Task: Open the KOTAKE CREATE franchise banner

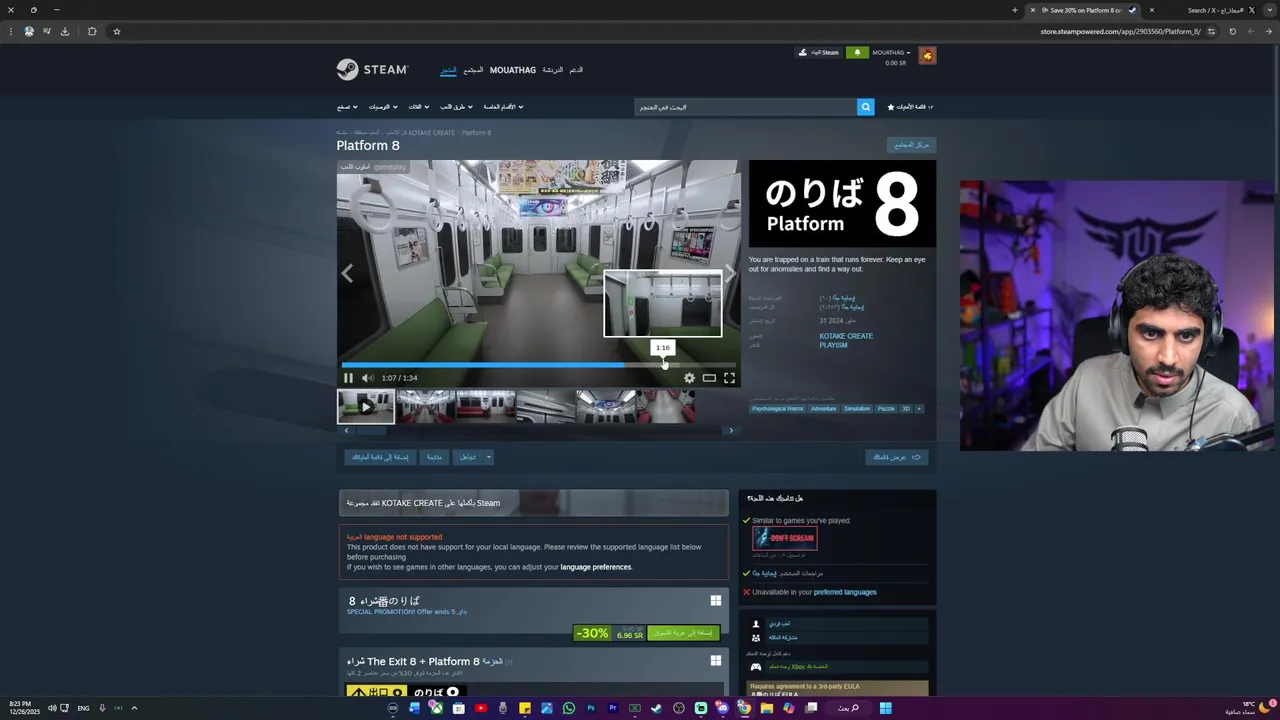Action: click(x=533, y=503)
